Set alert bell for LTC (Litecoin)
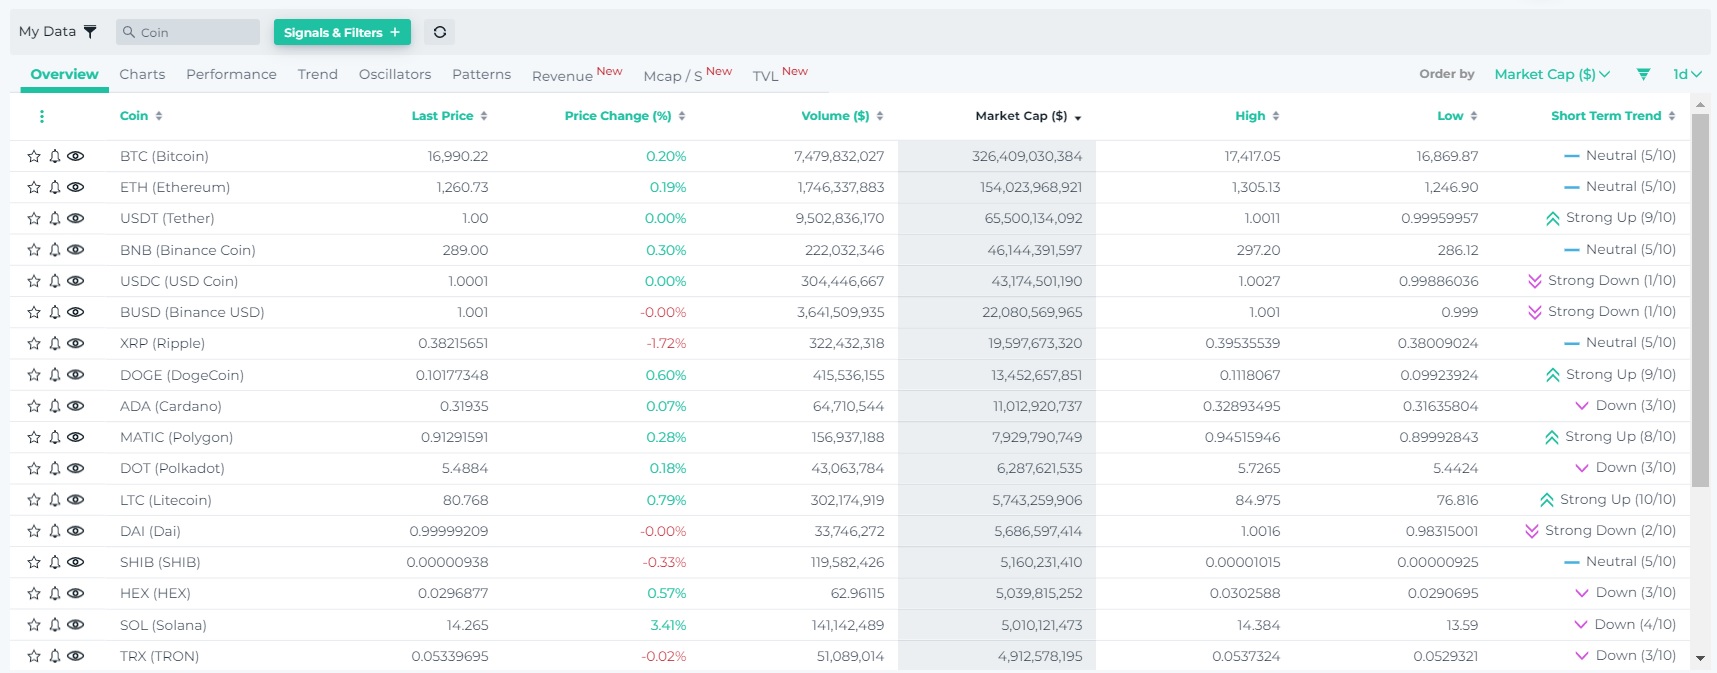Viewport: 1717px width, 673px height. 55,500
